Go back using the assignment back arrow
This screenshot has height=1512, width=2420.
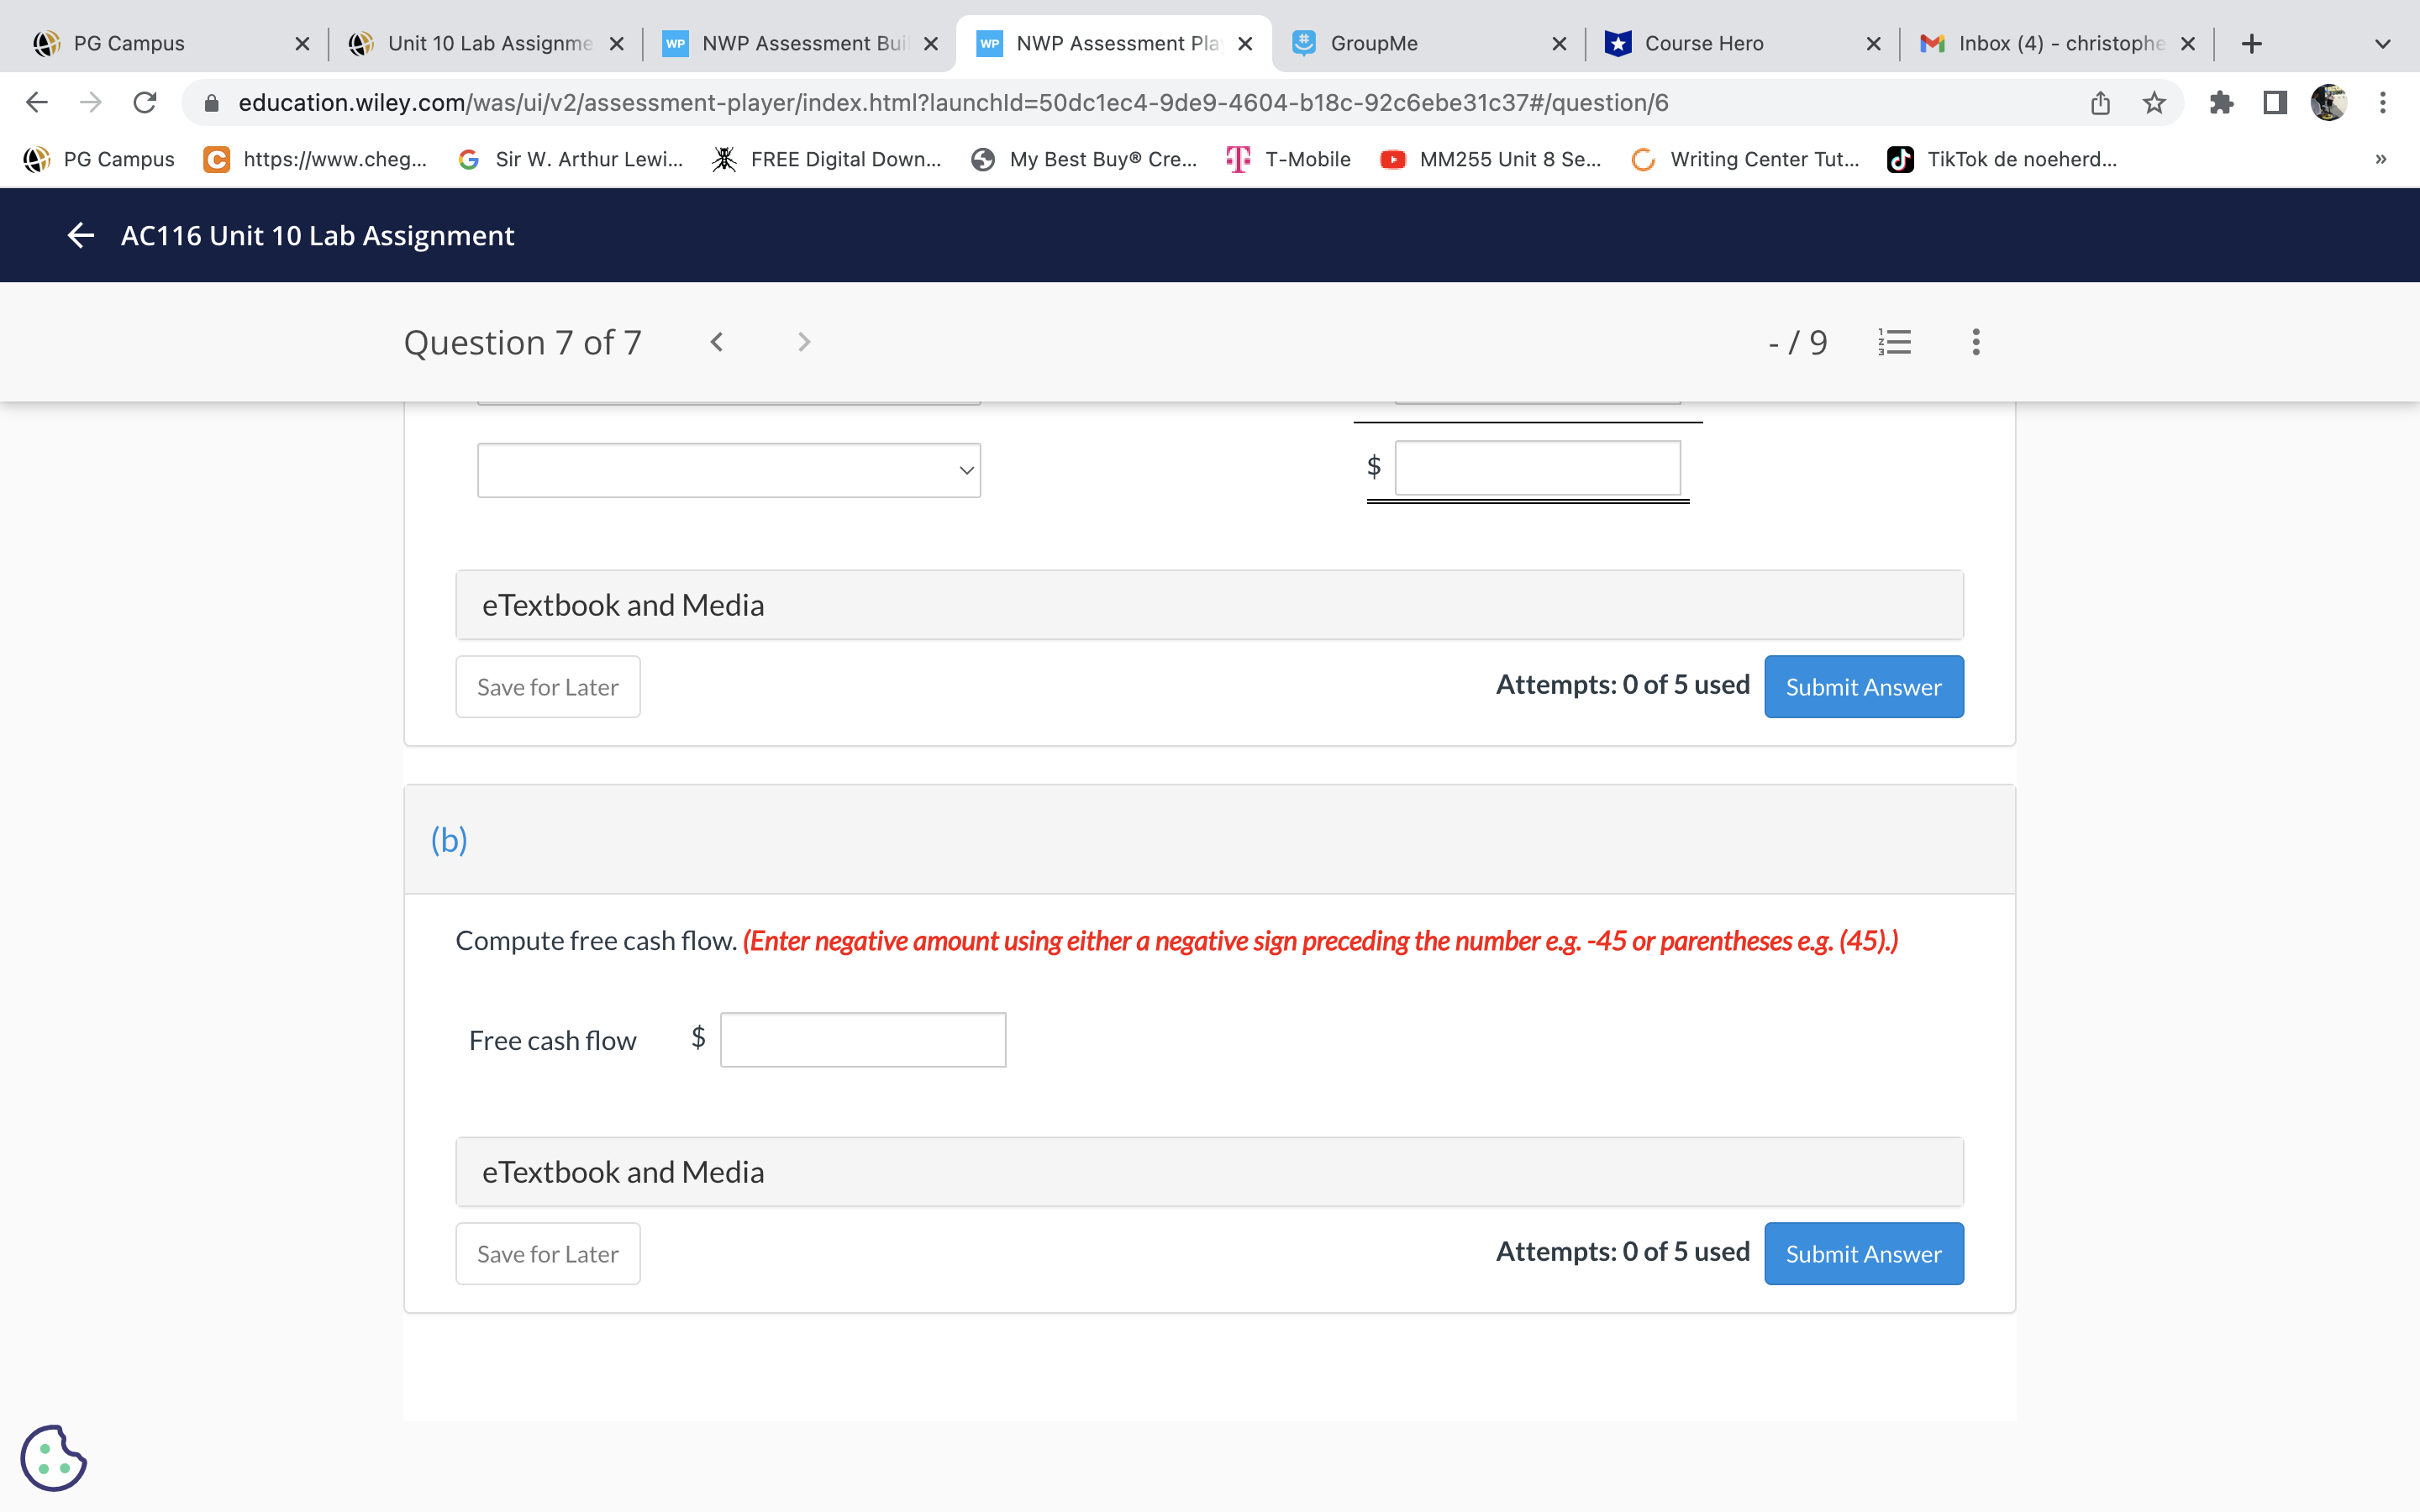point(79,235)
